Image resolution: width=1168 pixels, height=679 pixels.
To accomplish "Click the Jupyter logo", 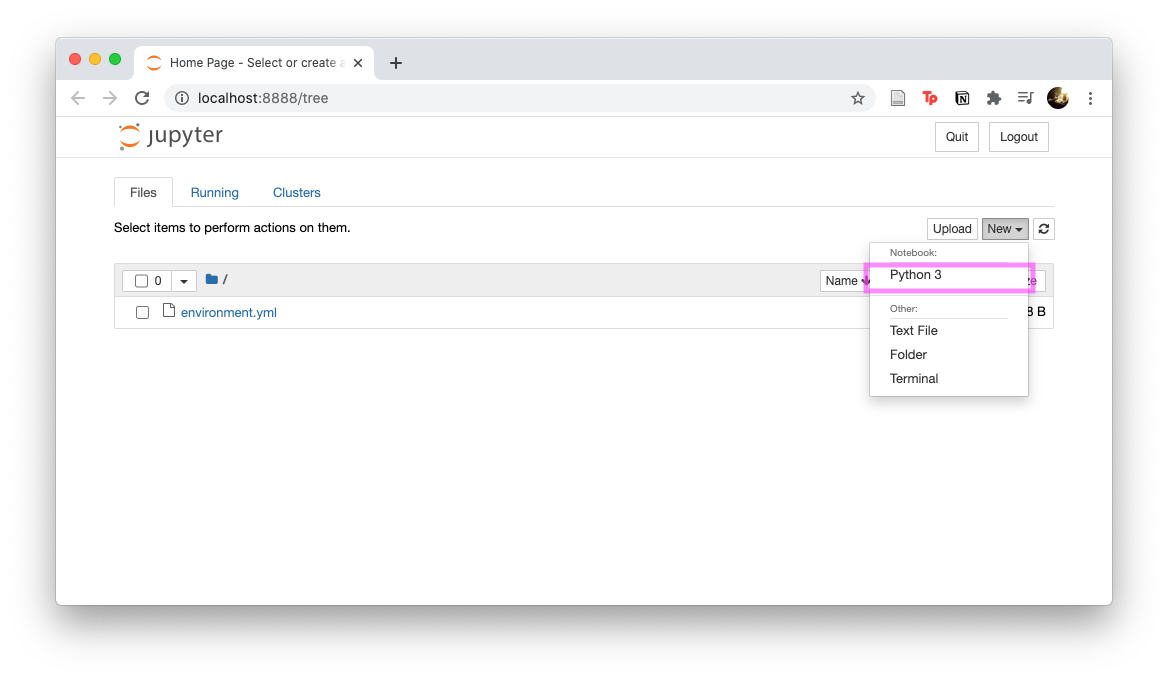I will pos(171,136).
